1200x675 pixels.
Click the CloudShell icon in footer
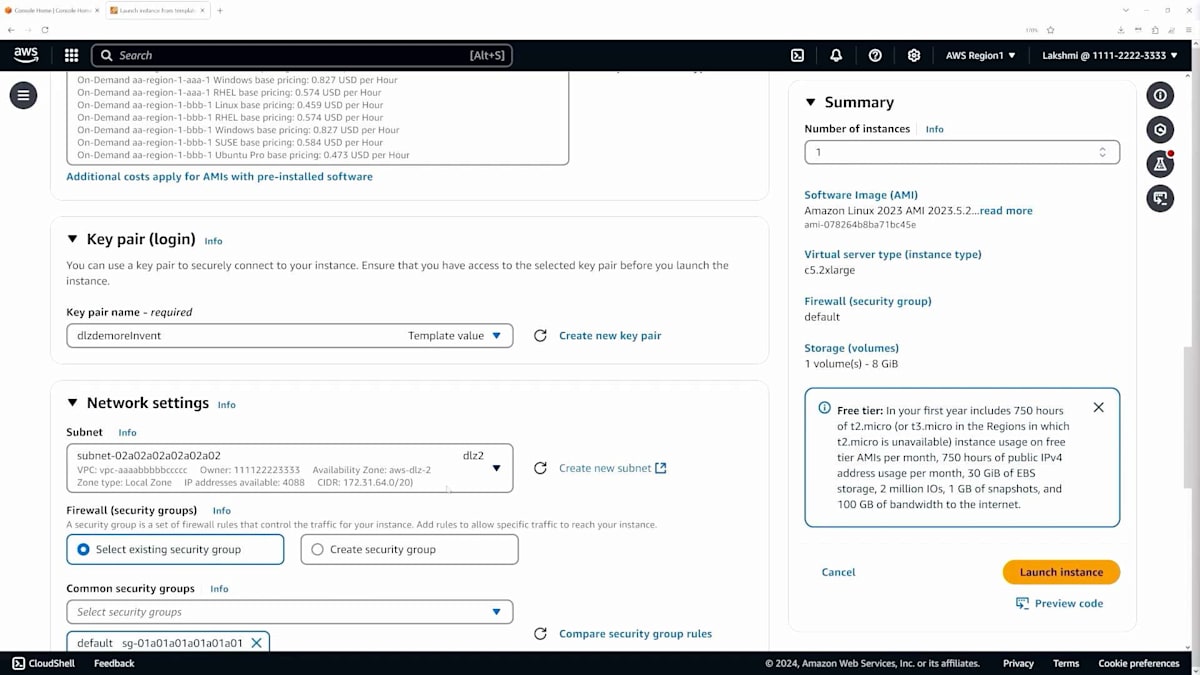click(18, 663)
